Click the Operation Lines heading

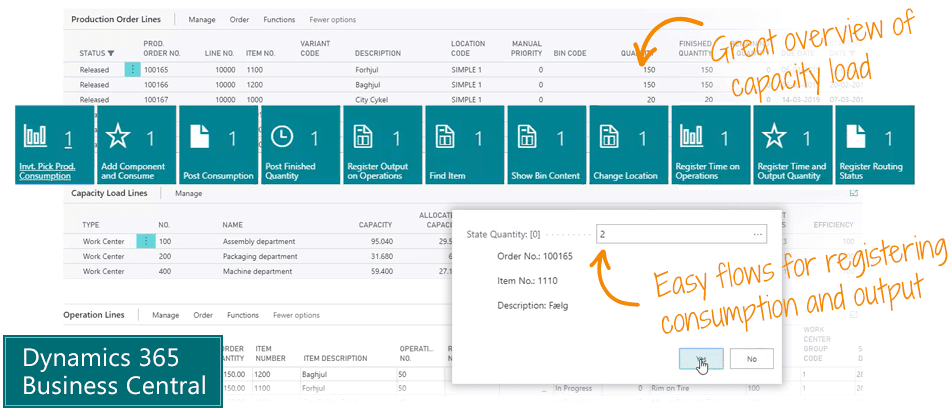[94, 315]
